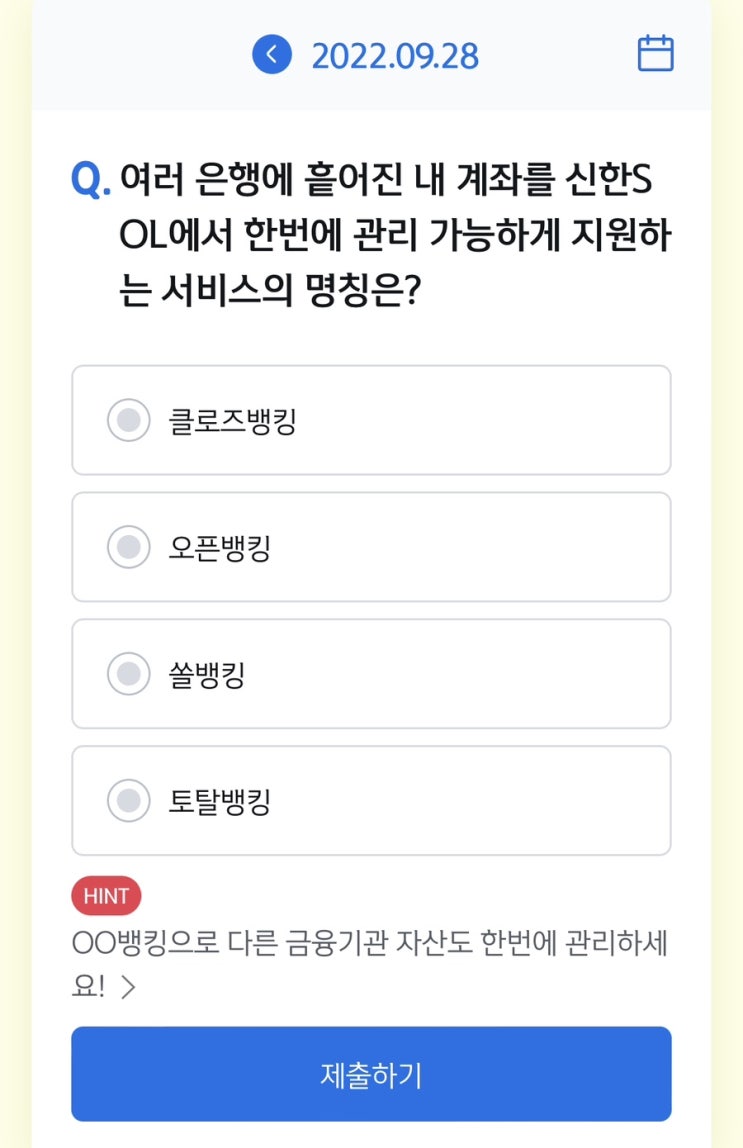Select the 클로즈뱅킹 radio button
The height and width of the screenshot is (1148, 743).
pyautogui.click(x=128, y=420)
